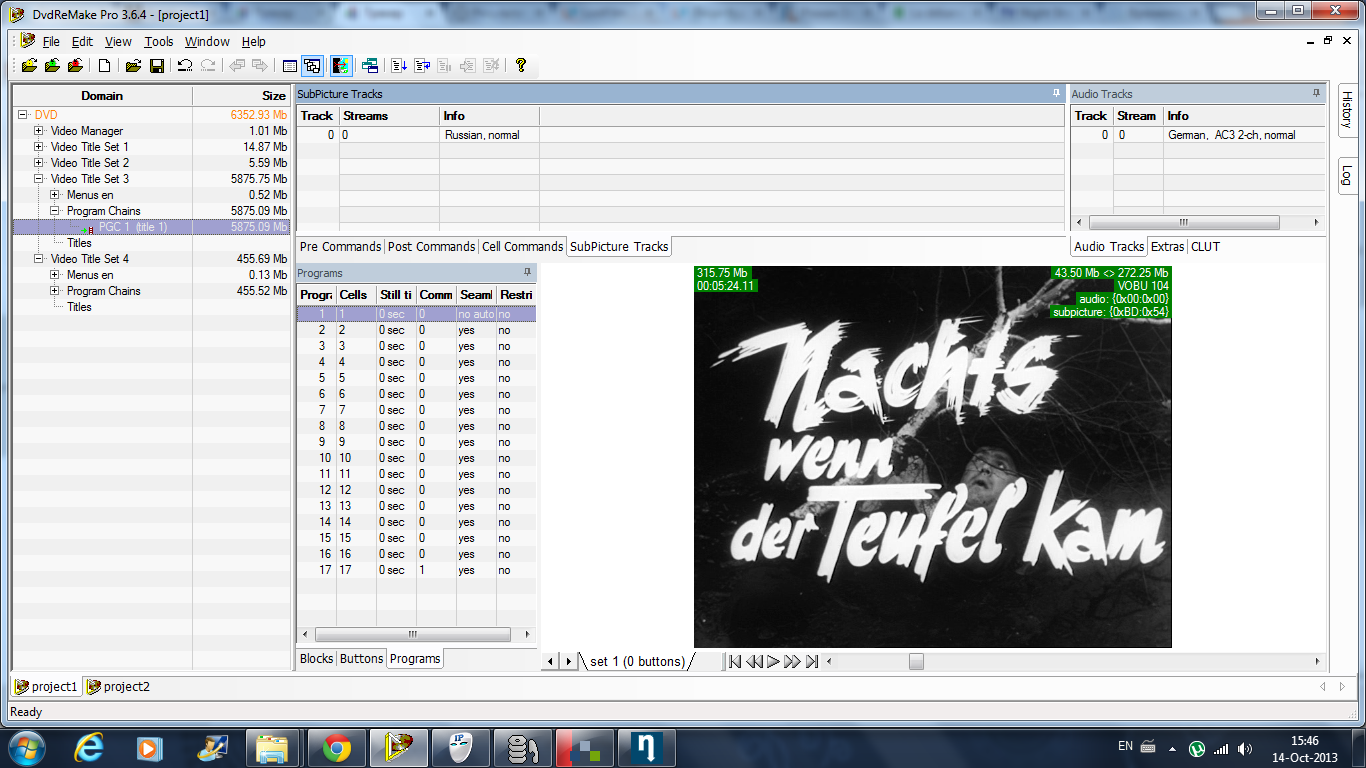
Task: Open Internet Explorer from the taskbar
Action: (x=90, y=748)
